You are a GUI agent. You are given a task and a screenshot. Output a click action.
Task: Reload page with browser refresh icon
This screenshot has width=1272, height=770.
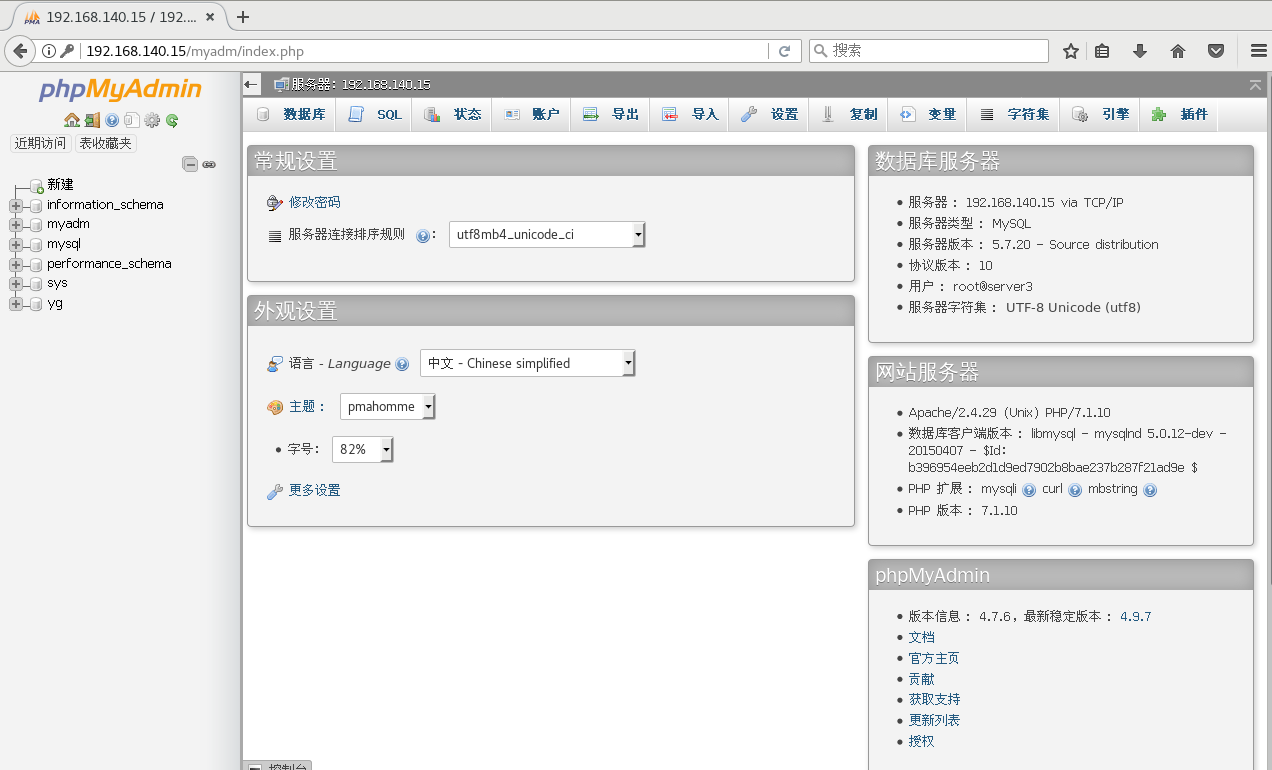(x=785, y=51)
